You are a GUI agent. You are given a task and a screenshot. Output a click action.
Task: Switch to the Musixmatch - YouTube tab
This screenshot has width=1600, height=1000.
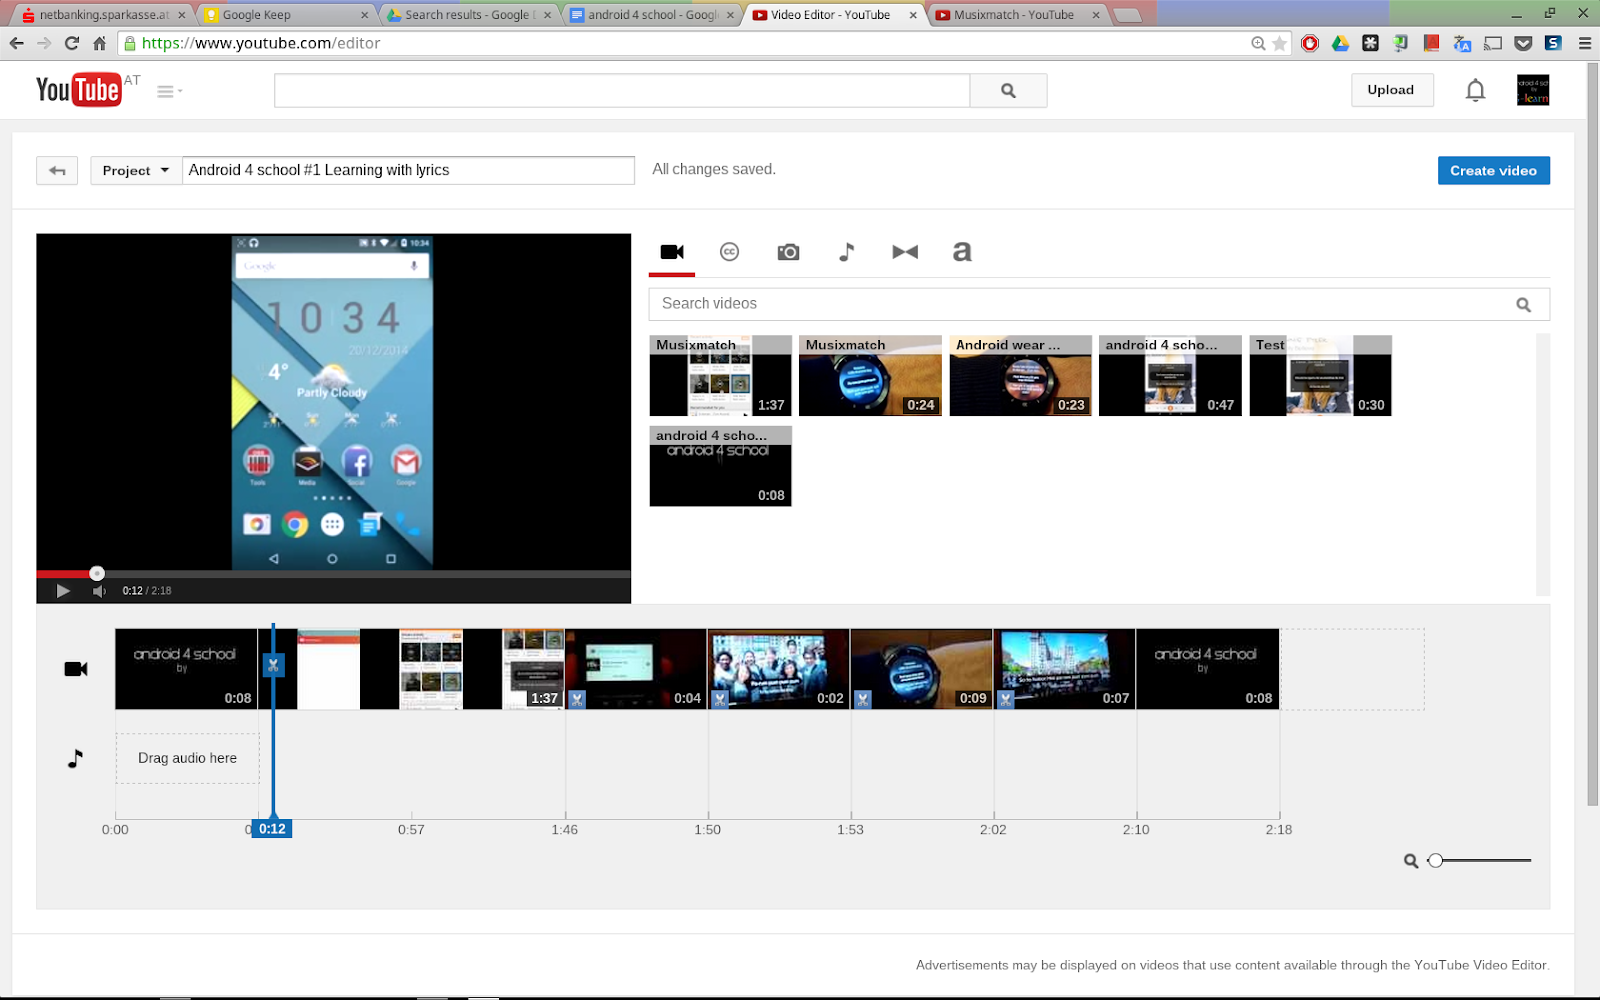[x=1017, y=15]
